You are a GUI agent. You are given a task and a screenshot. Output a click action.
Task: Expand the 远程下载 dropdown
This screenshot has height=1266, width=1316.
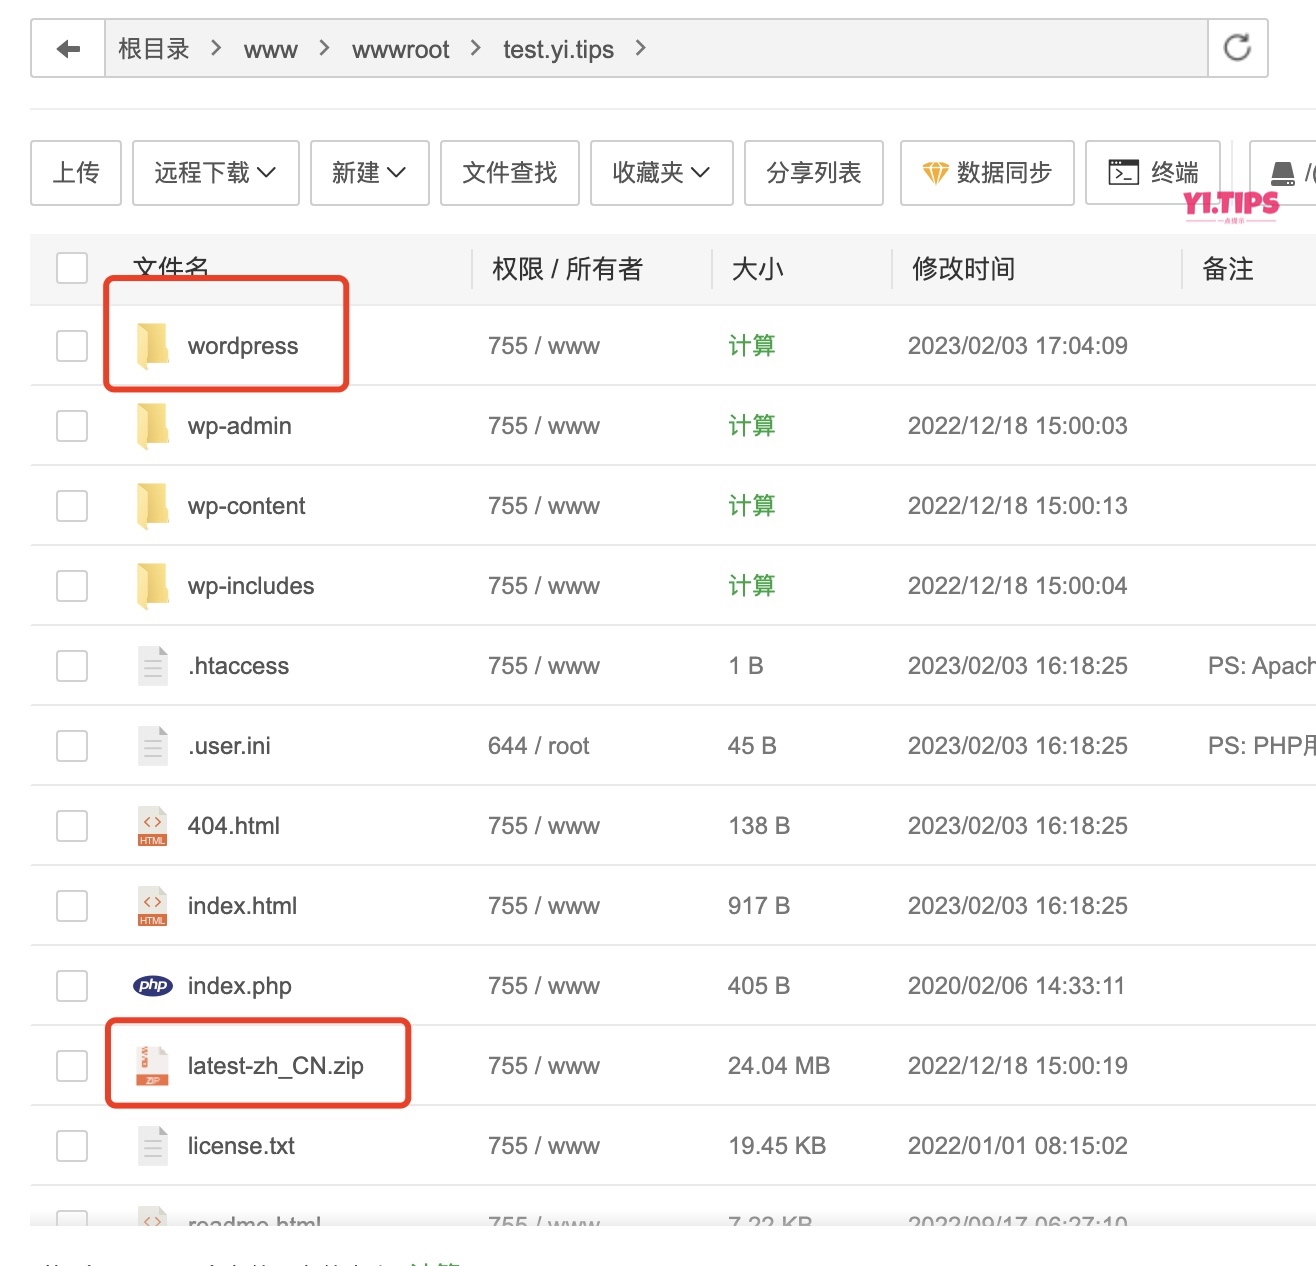214,172
